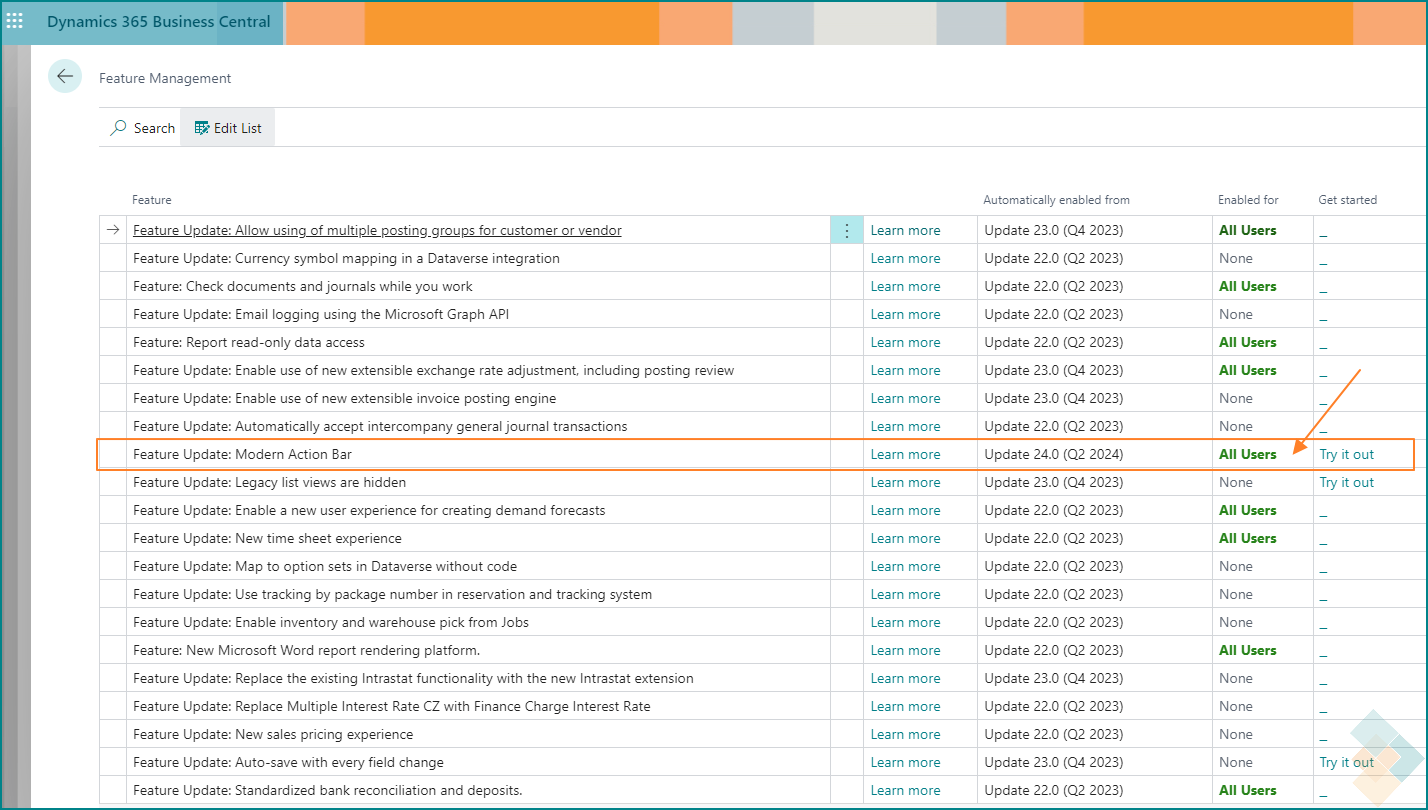Open Edit List in the action bar
Viewport: 1428px width, 810px height.
pyautogui.click(x=228, y=128)
